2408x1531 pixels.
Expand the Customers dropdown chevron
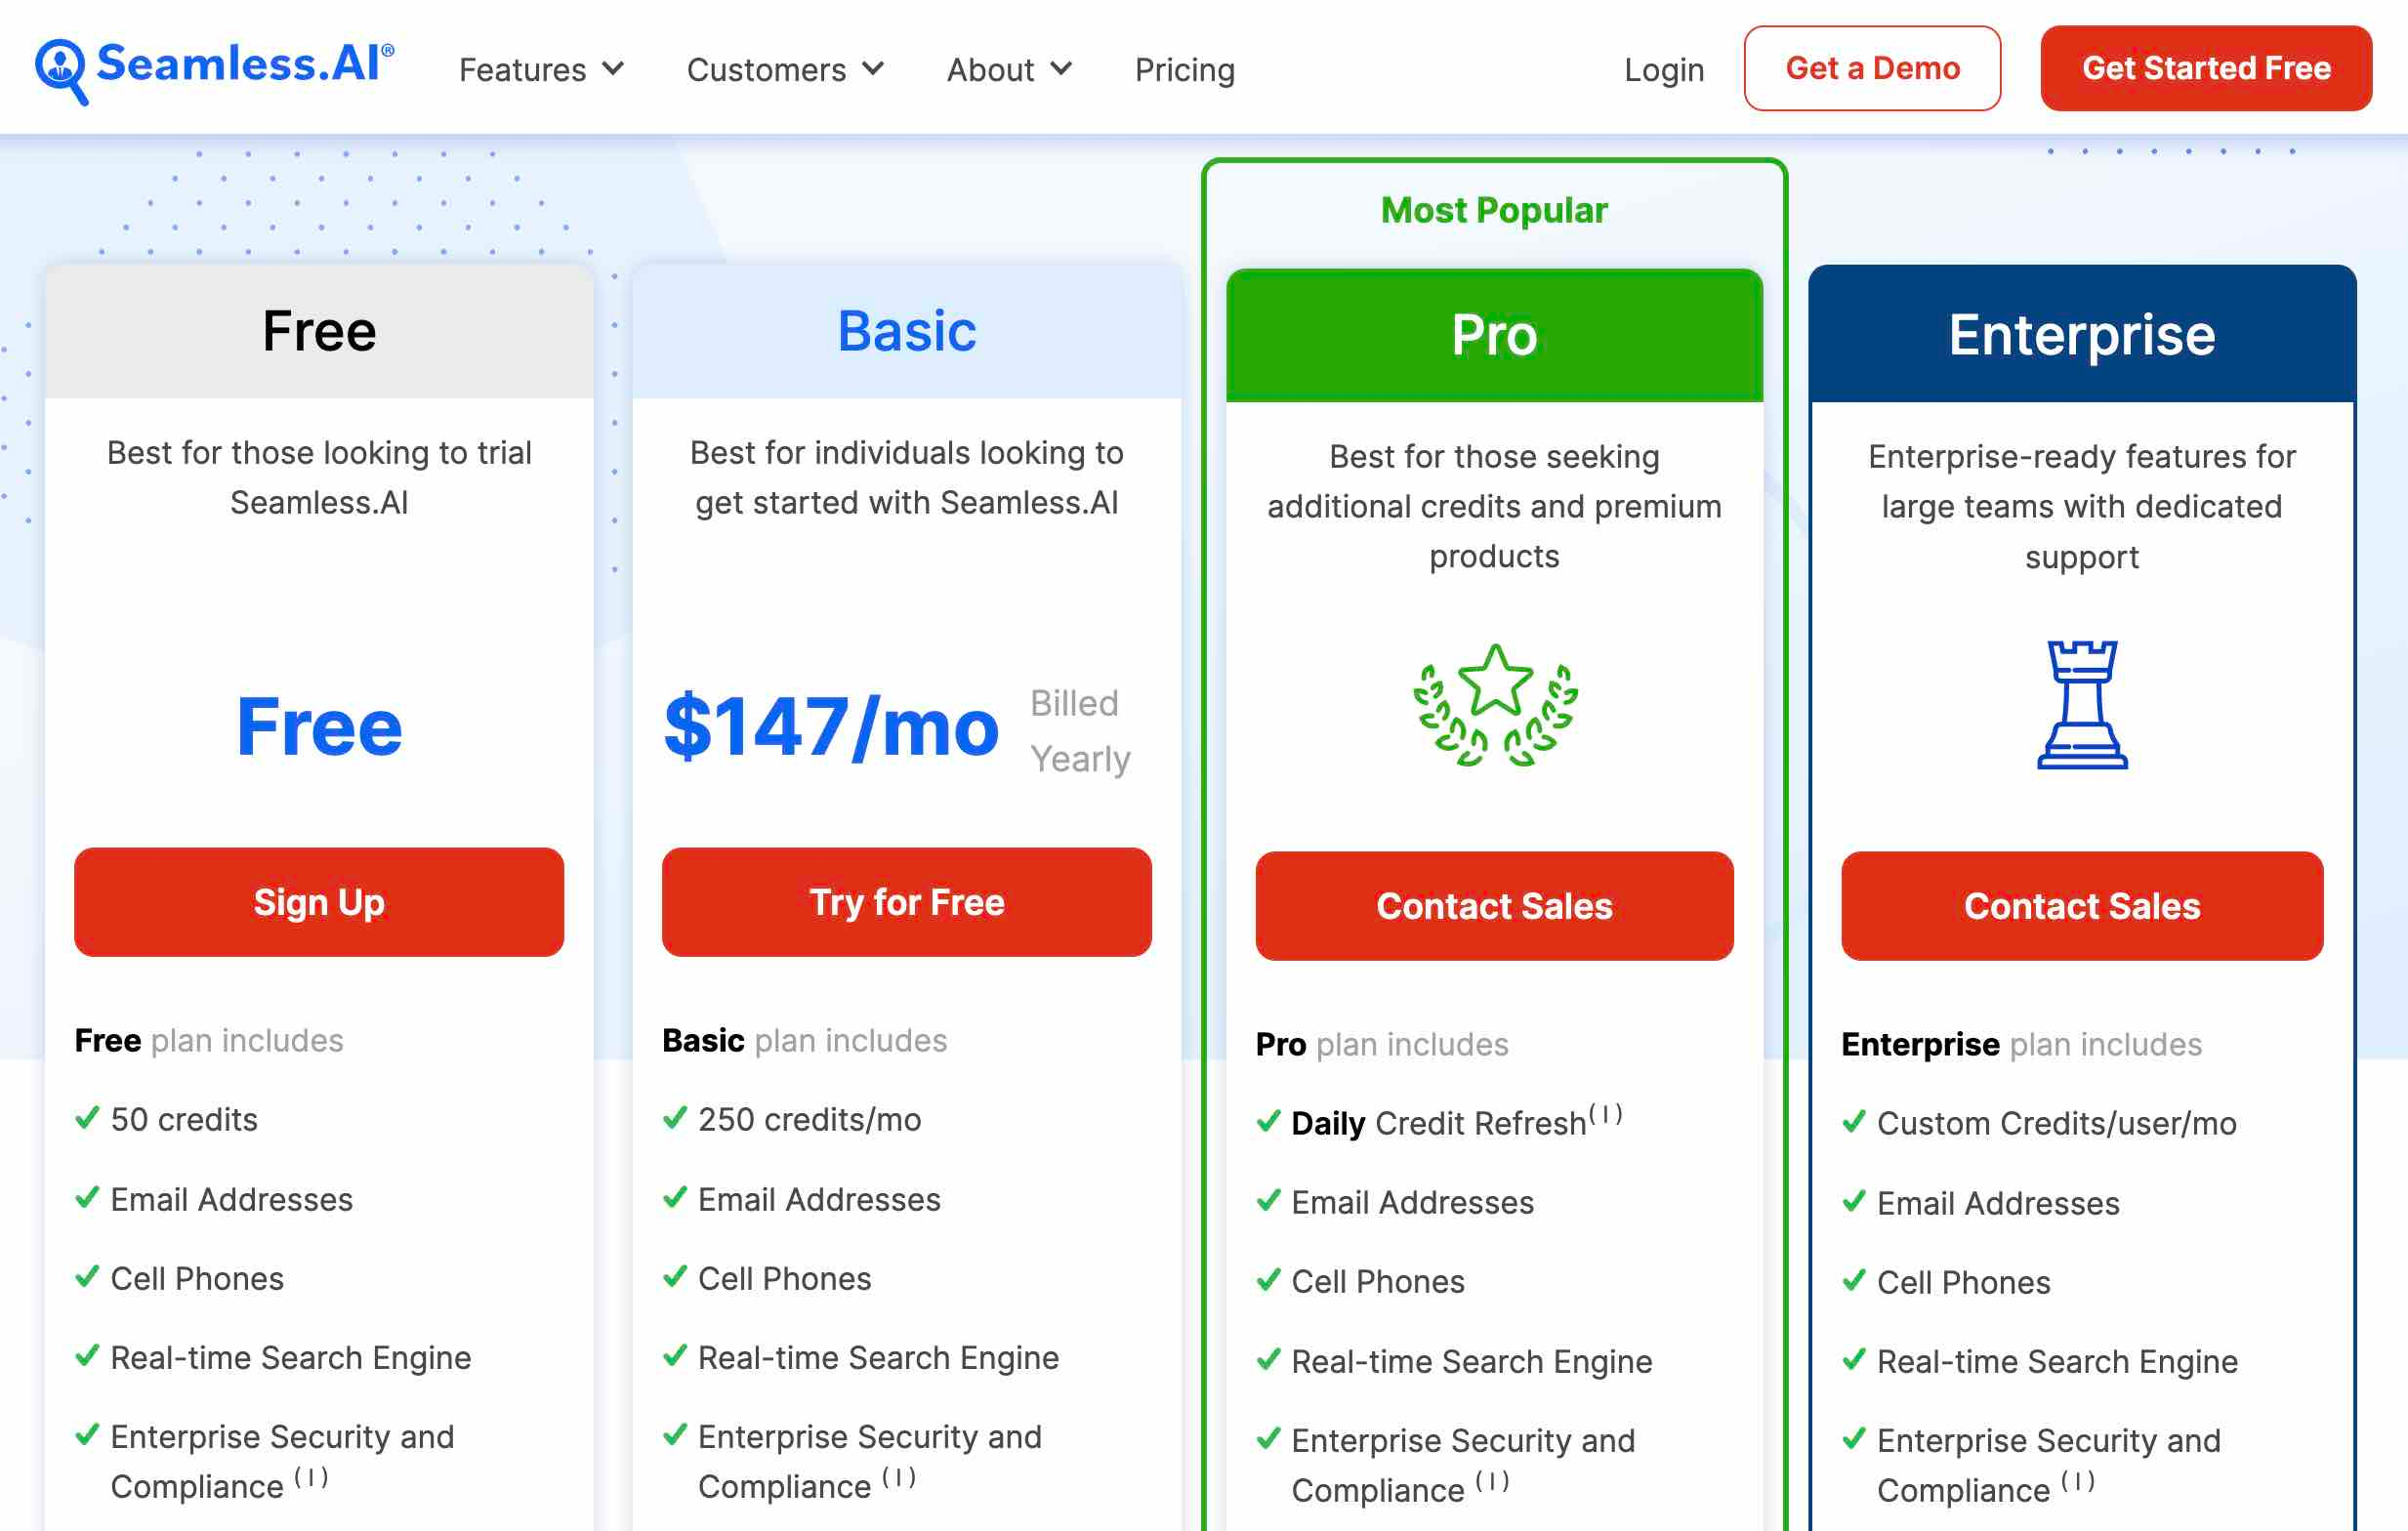(x=873, y=69)
